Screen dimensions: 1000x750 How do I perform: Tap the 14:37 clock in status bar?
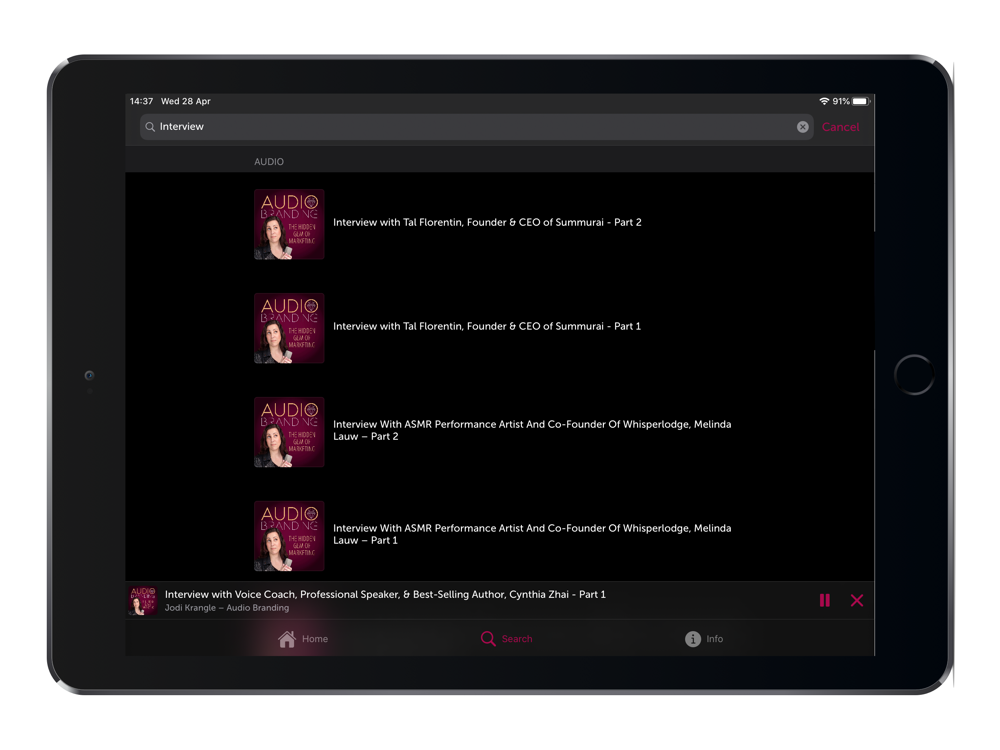click(x=142, y=101)
